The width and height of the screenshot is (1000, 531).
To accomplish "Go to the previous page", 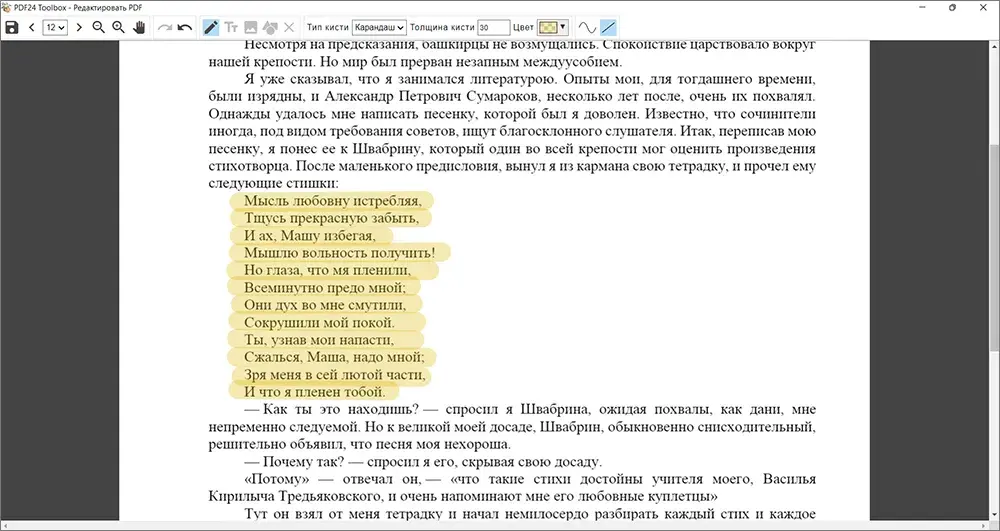I will (31, 27).
